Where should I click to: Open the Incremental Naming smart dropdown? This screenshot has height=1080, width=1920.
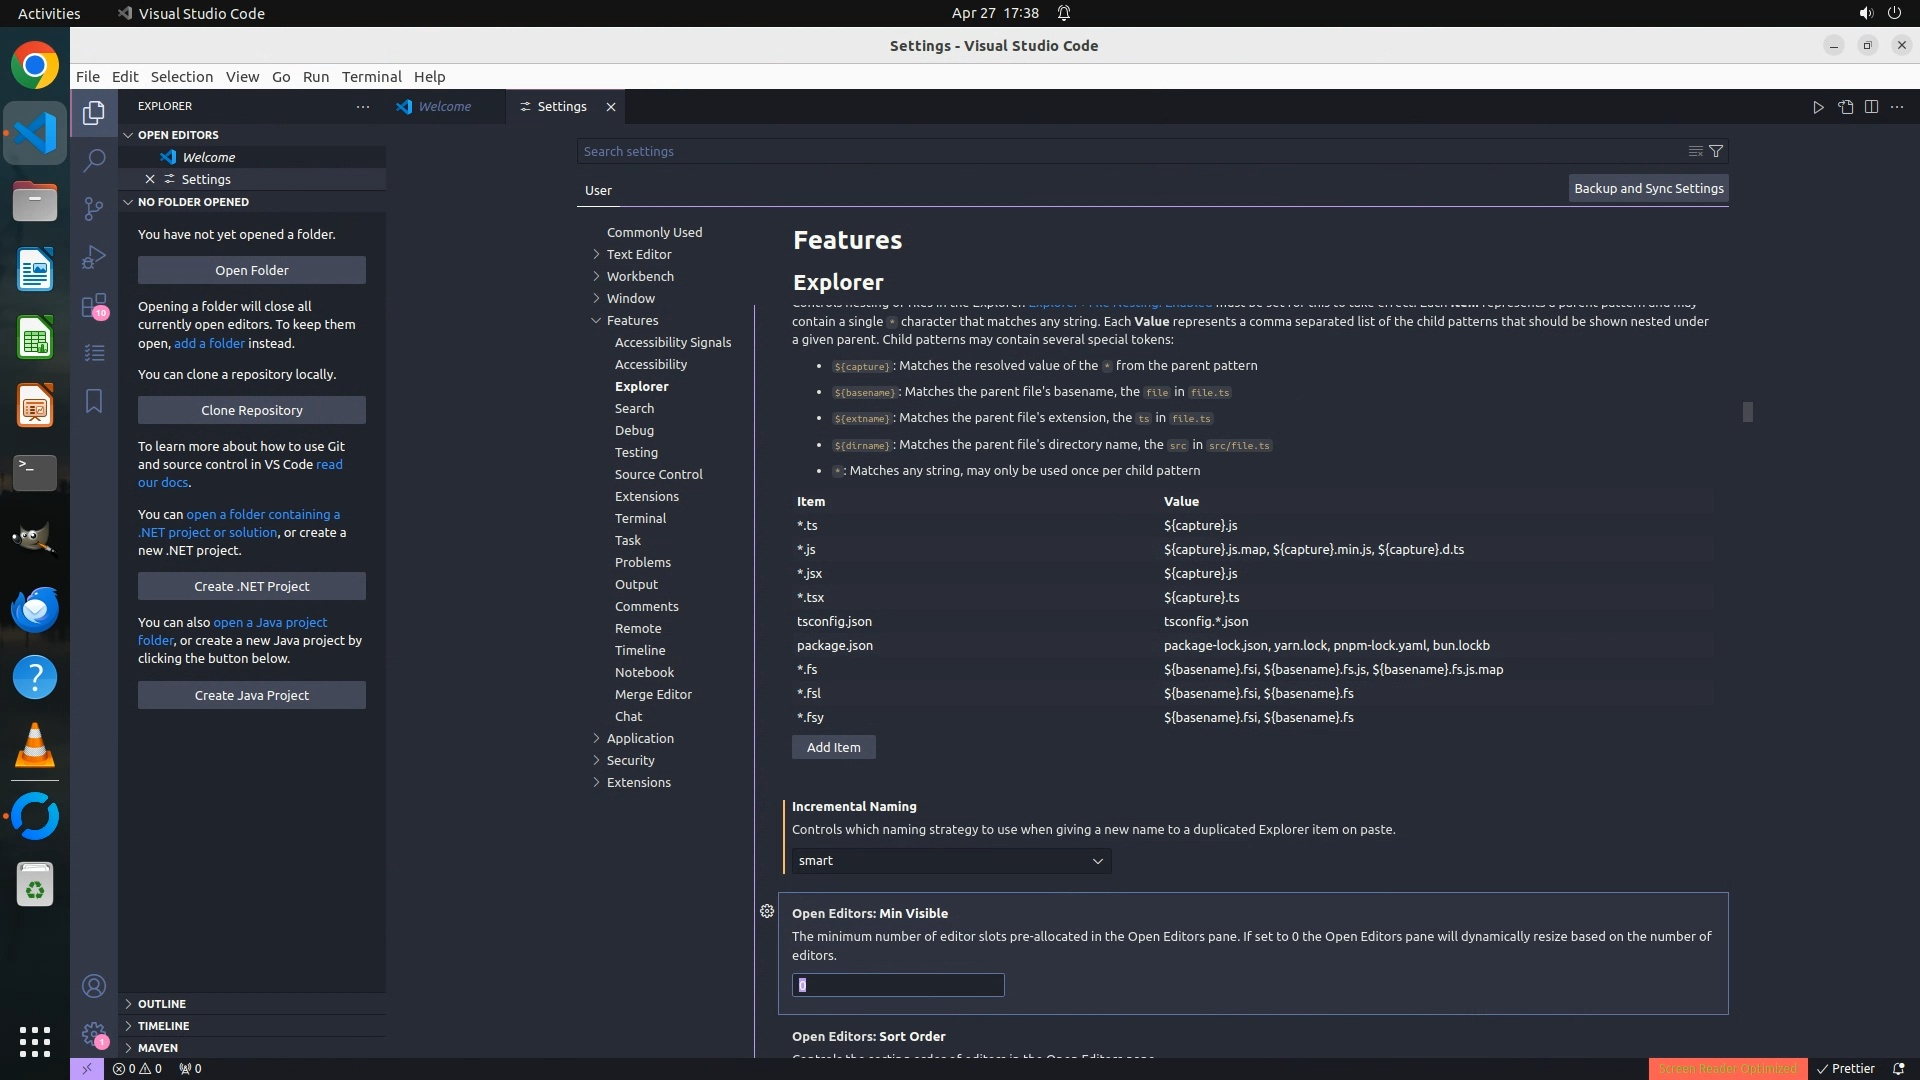coord(951,861)
